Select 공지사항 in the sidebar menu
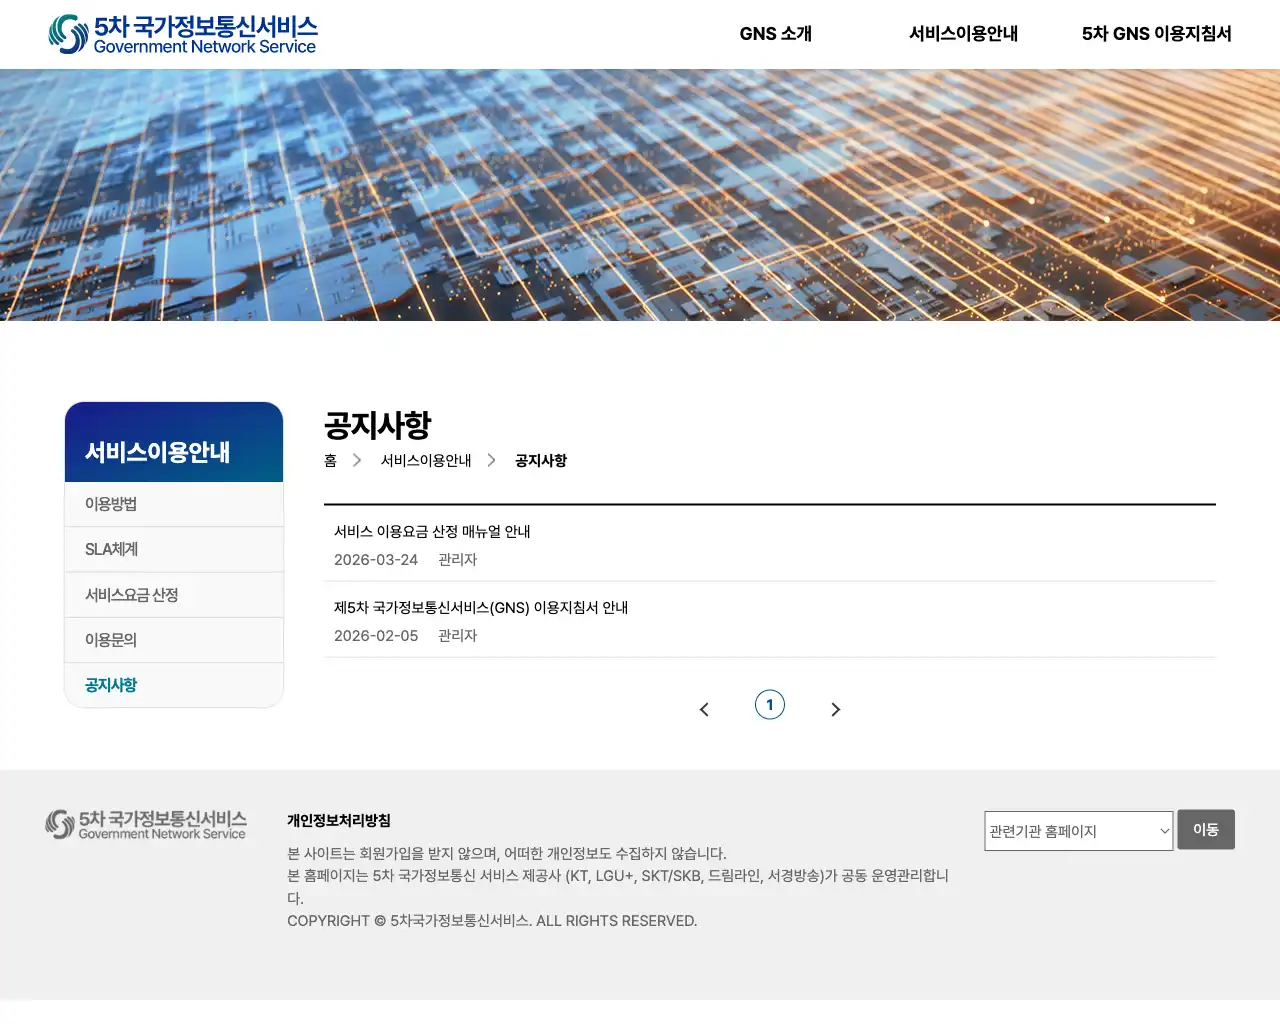 pyautogui.click(x=110, y=685)
